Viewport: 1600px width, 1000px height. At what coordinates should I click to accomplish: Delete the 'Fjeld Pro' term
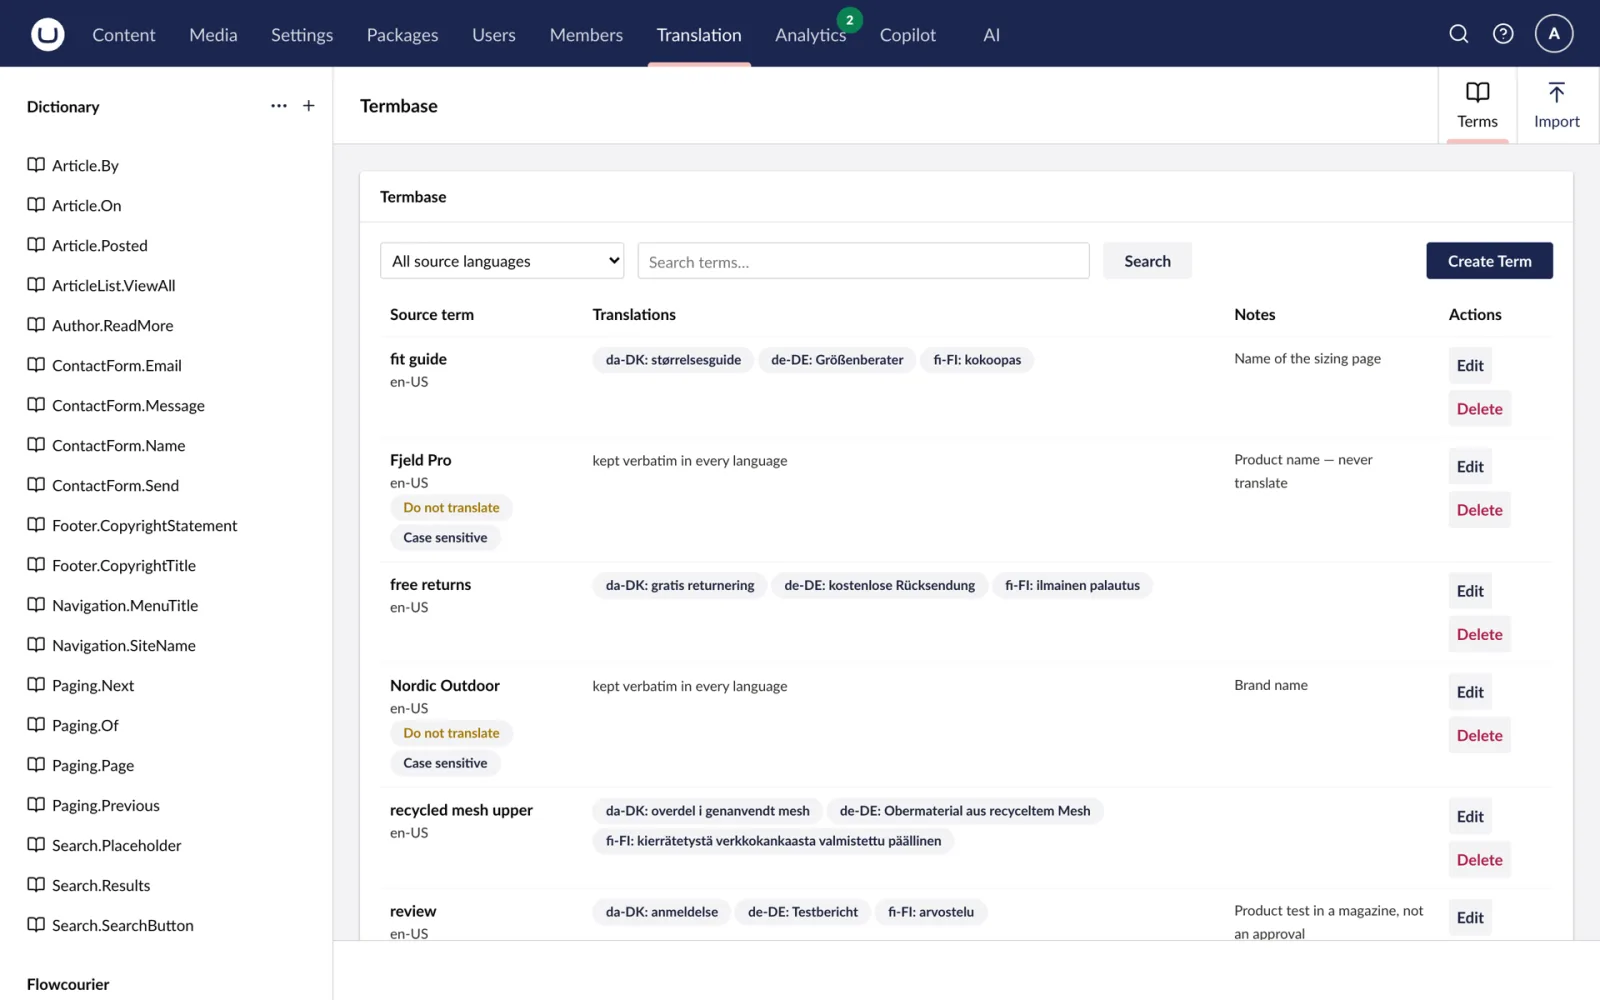pos(1479,510)
